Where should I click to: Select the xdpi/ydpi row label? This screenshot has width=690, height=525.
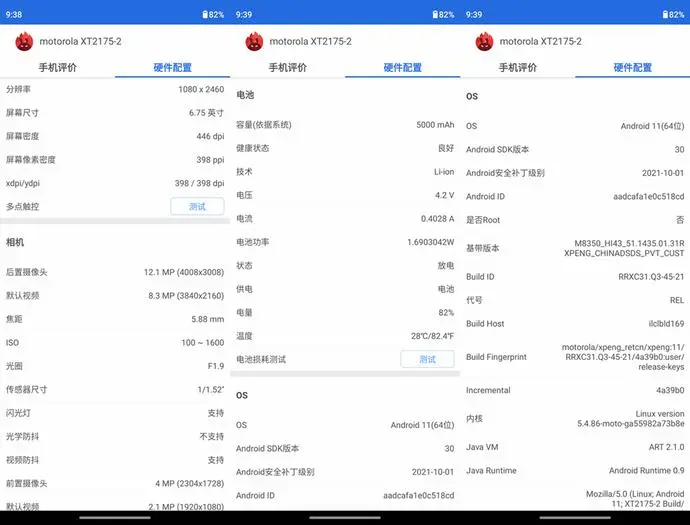coord(23,183)
